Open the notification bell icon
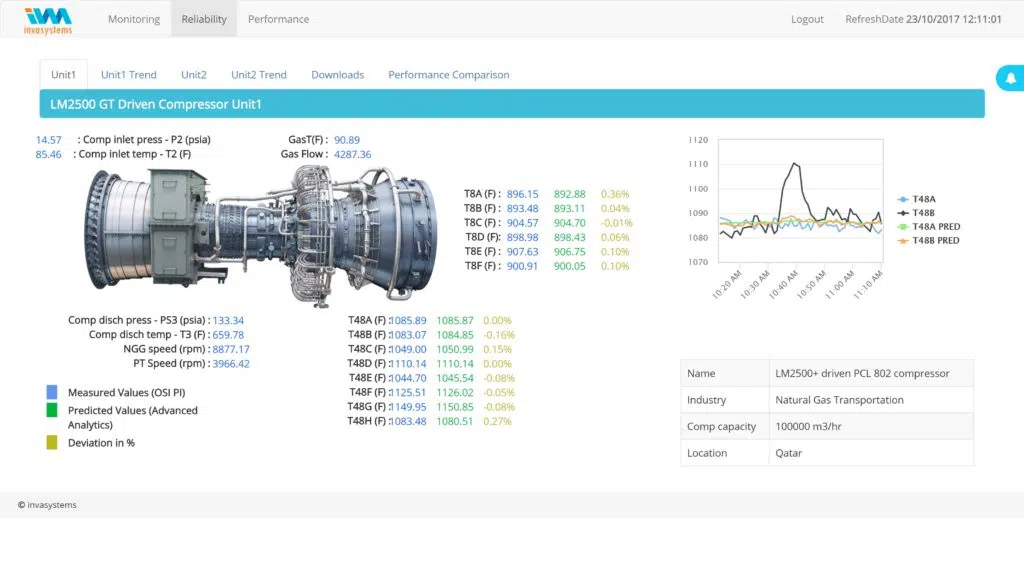 [1010, 78]
